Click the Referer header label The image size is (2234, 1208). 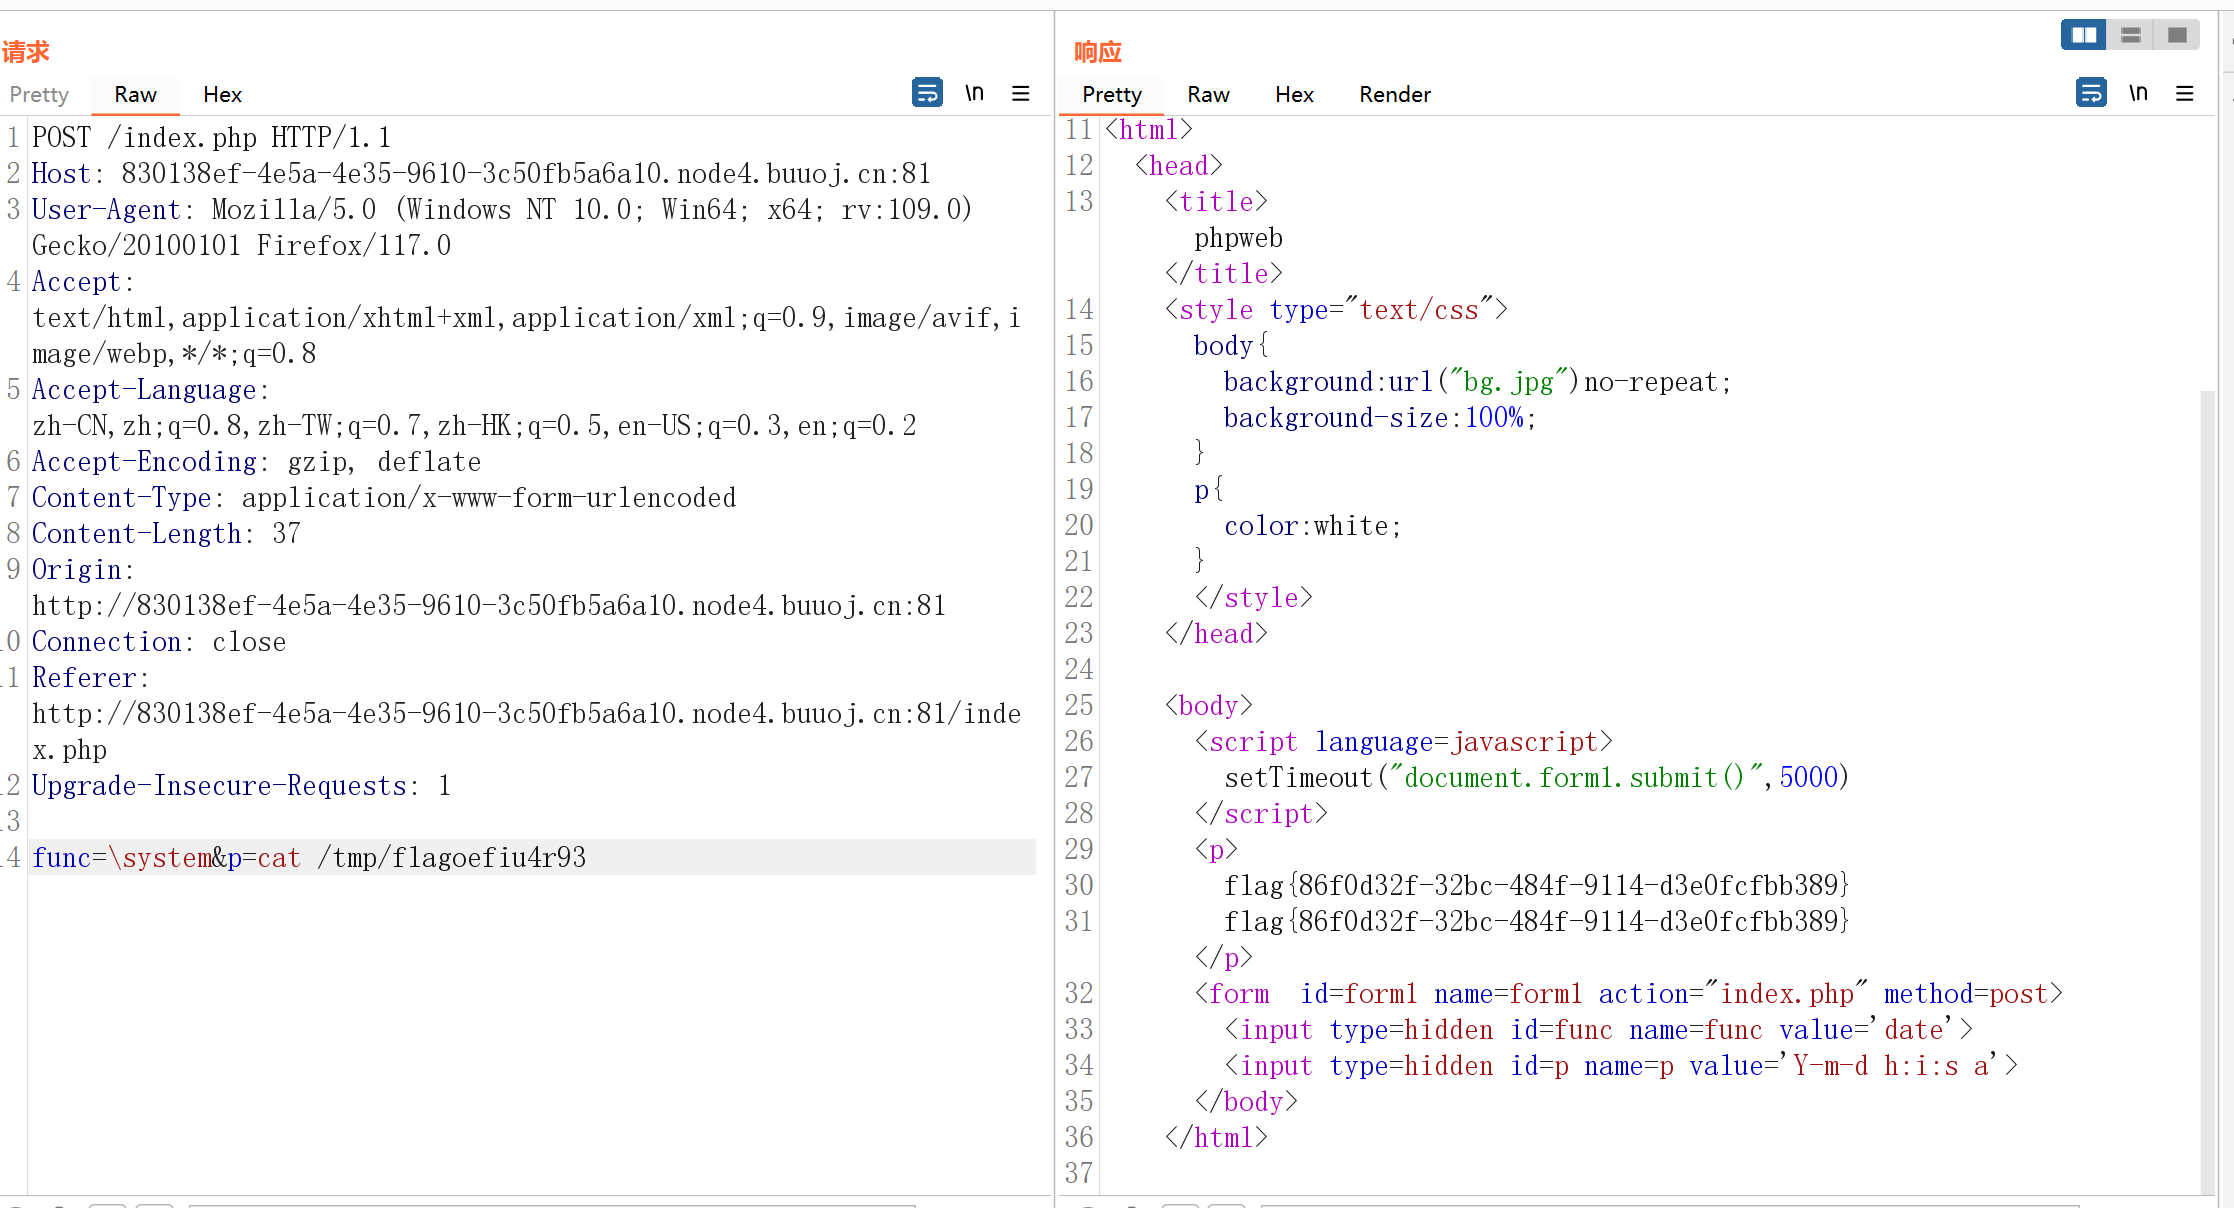[91, 678]
